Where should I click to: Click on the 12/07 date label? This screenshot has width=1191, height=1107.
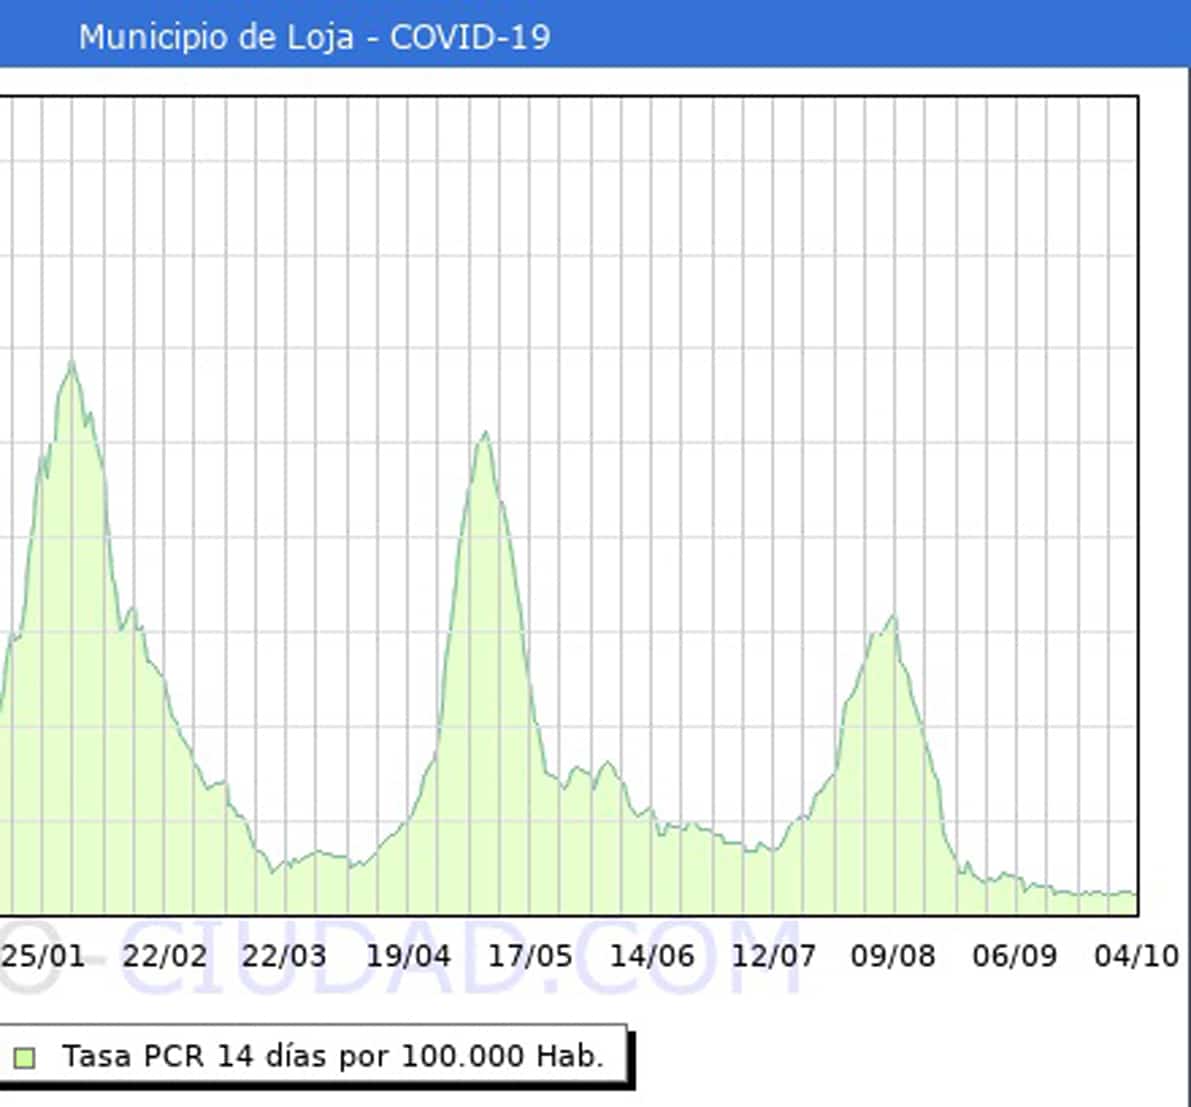(773, 956)
